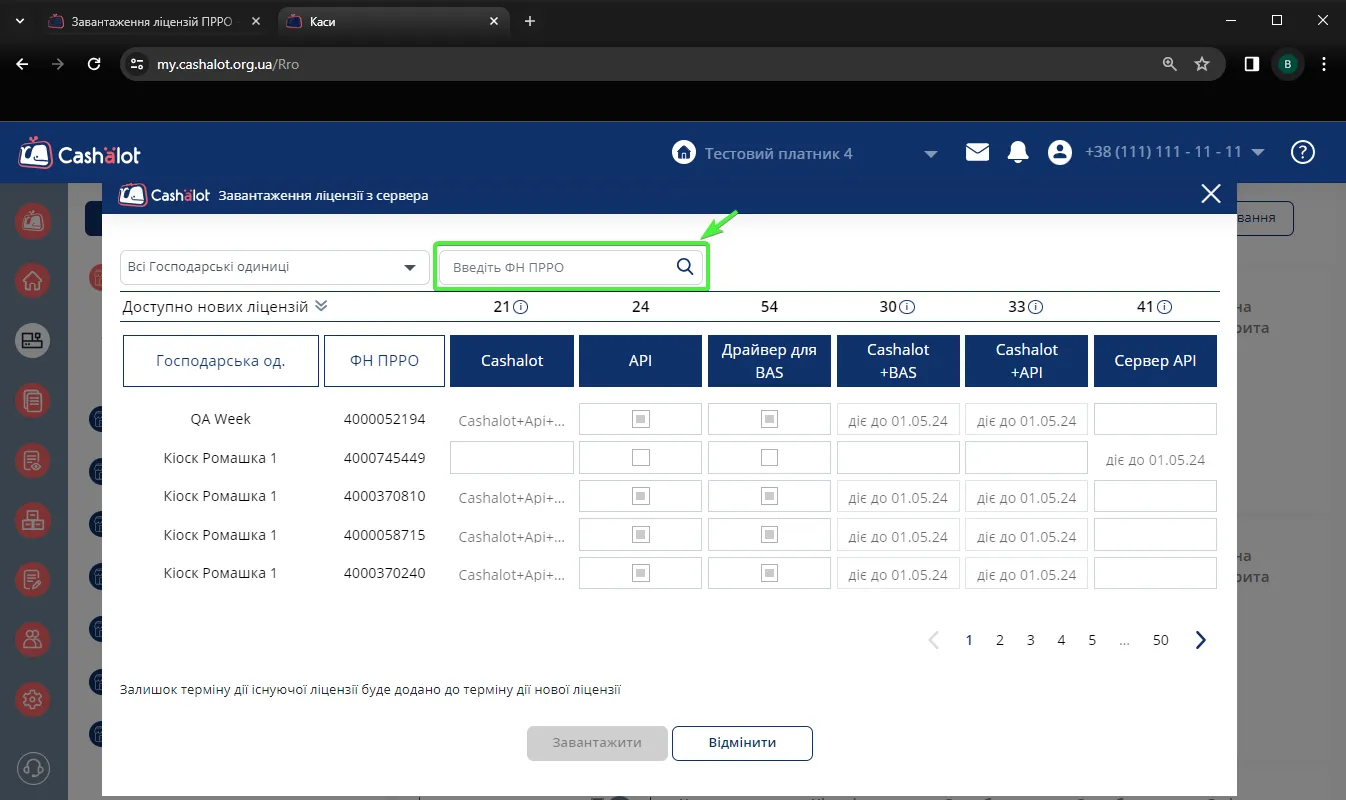Open the users sidebar icon
This screenshot has width=1346, height=800.
33,638
